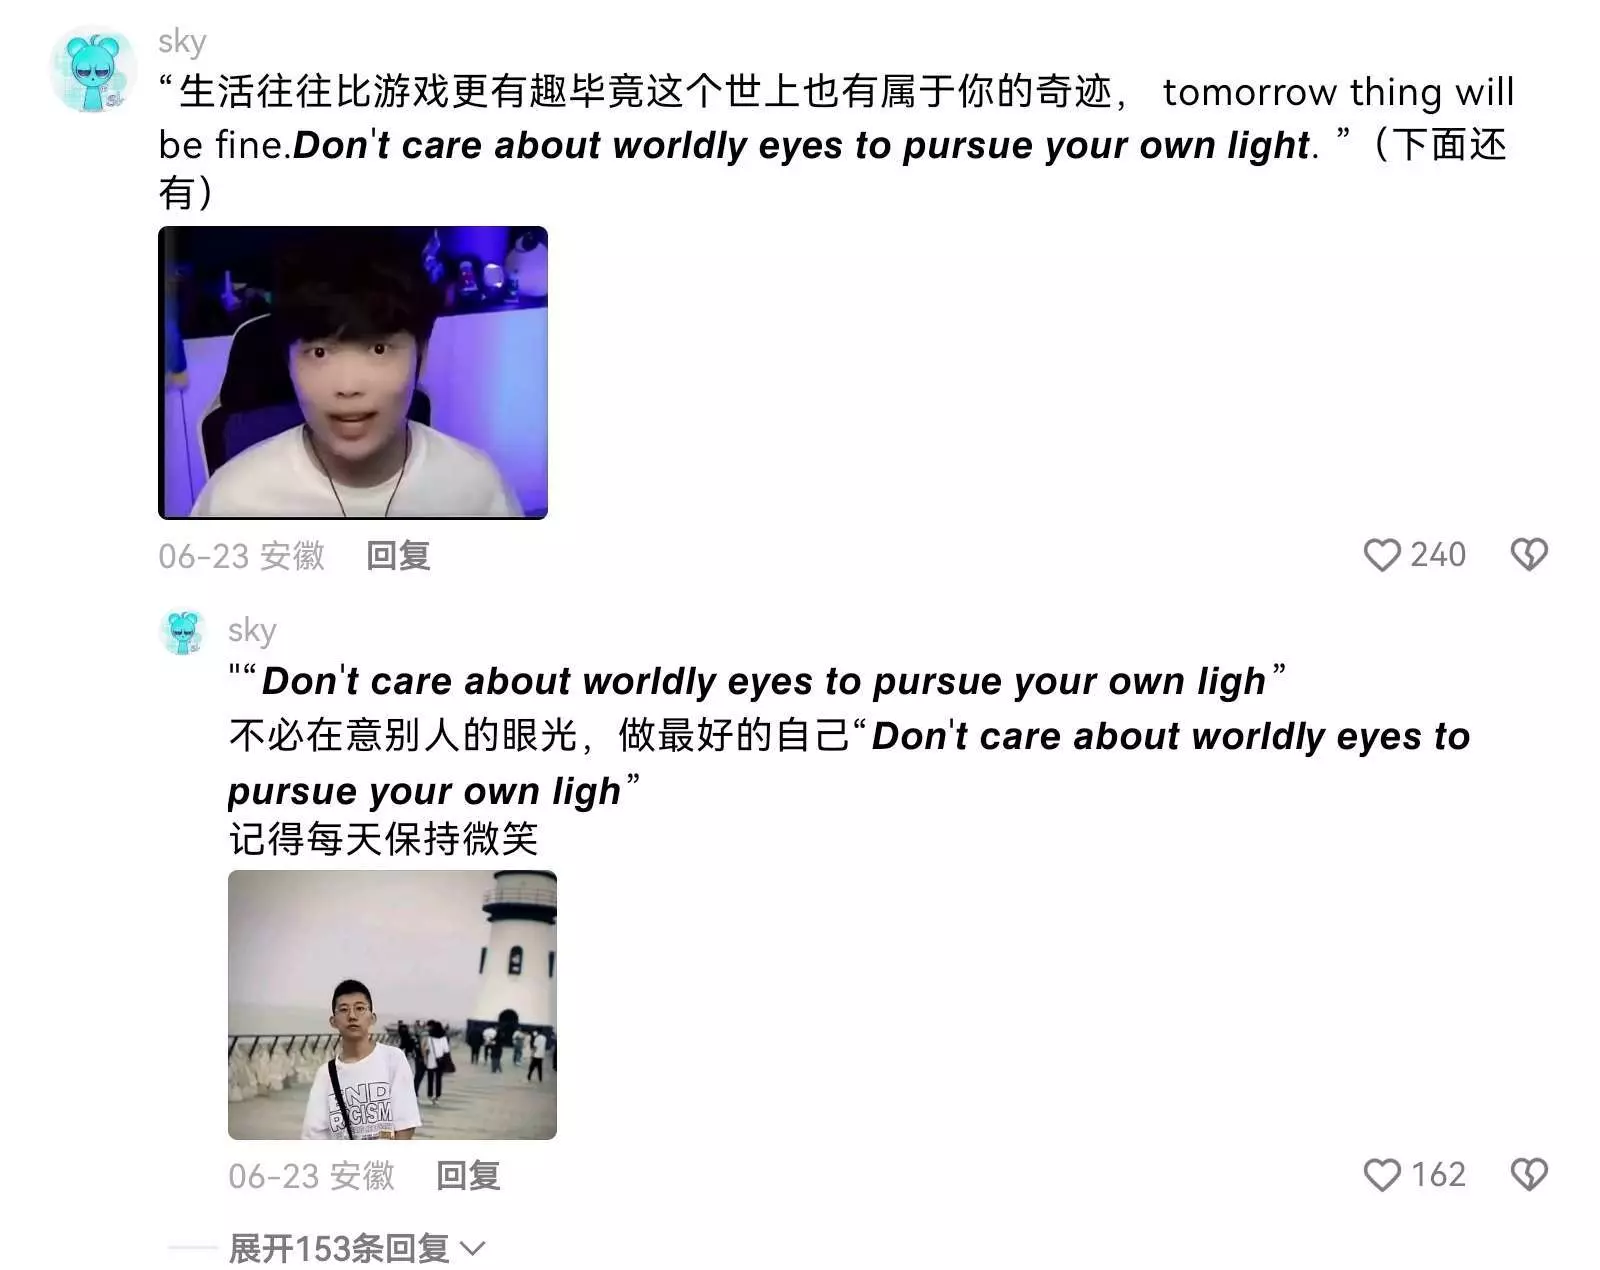
Task: Click the 240 like count
Action: click(x=1438, y=555)
